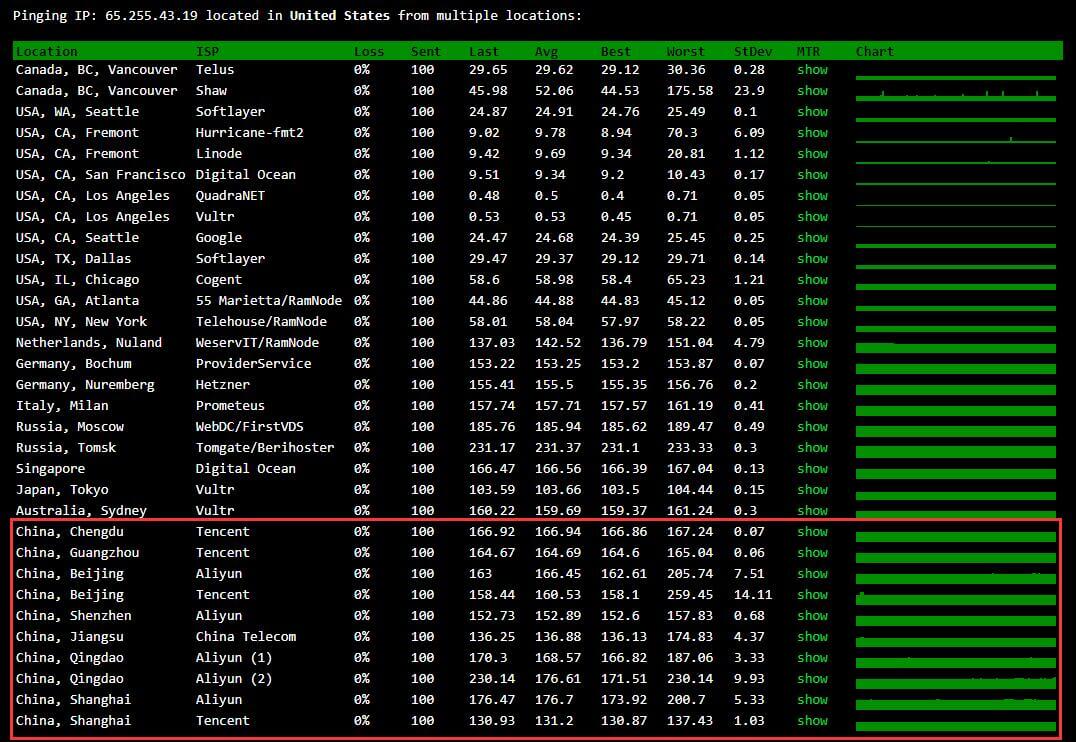This screenshot has height=742, width=1076.
Task: Click latency chart for Beijing Tencent row
Action: 955,598
